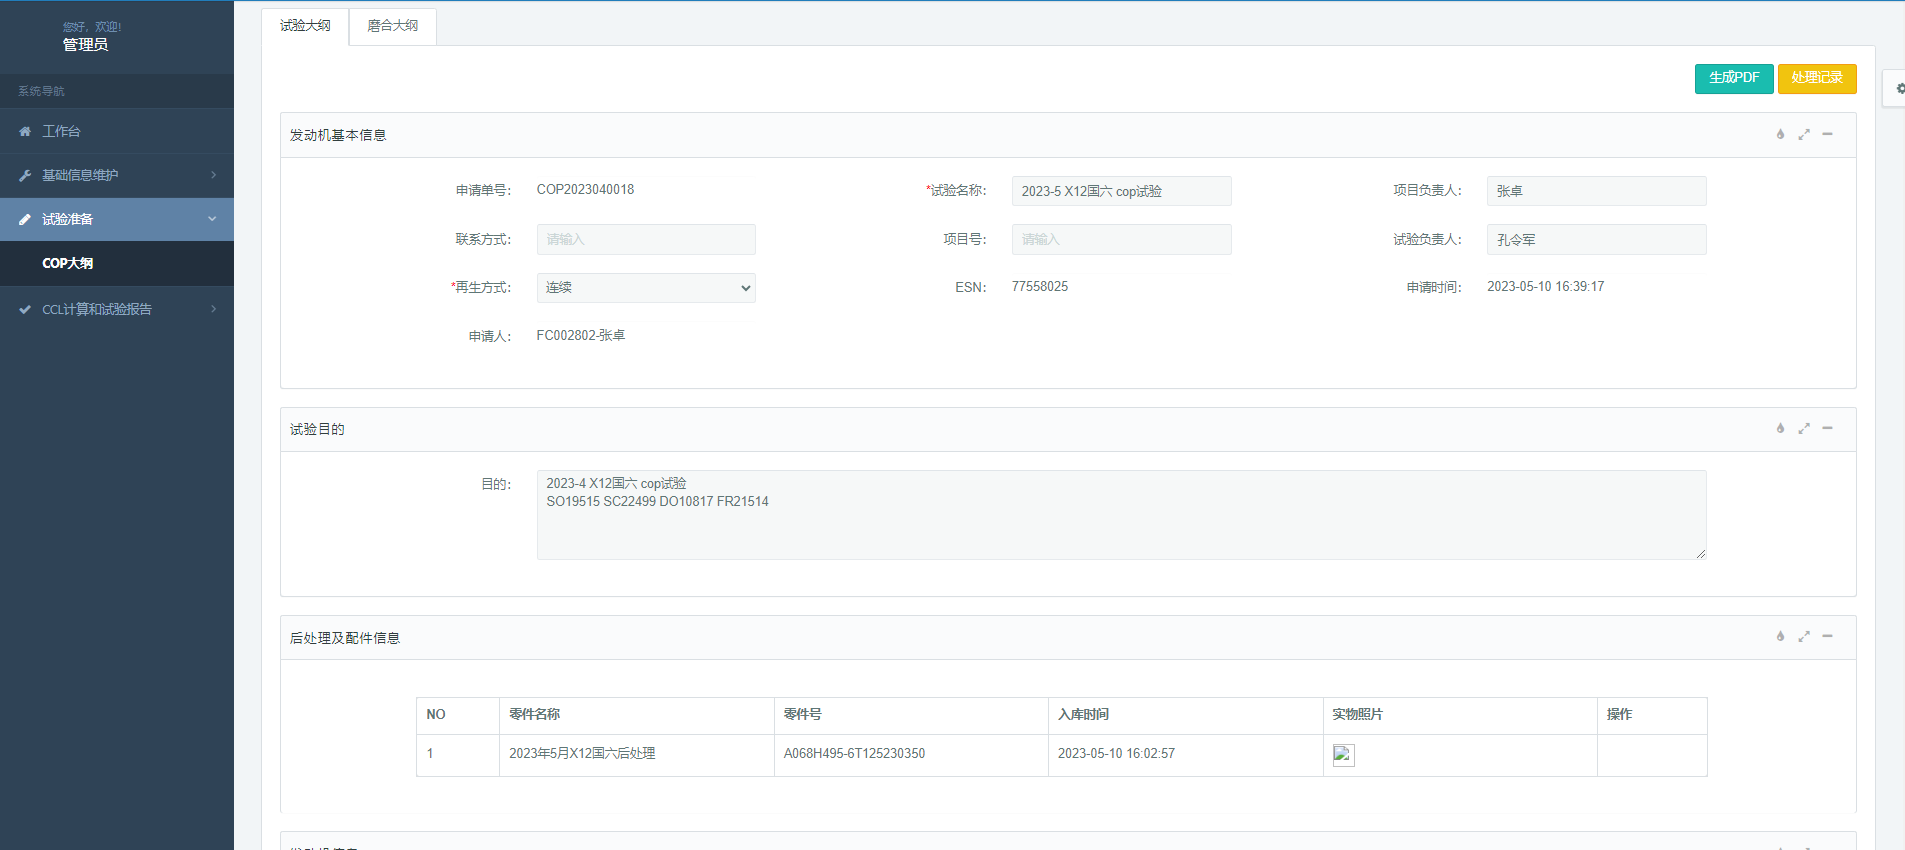Click the 发动机基本信息 panel title
Screen dimensions: 1905x850
click(338, 135)
